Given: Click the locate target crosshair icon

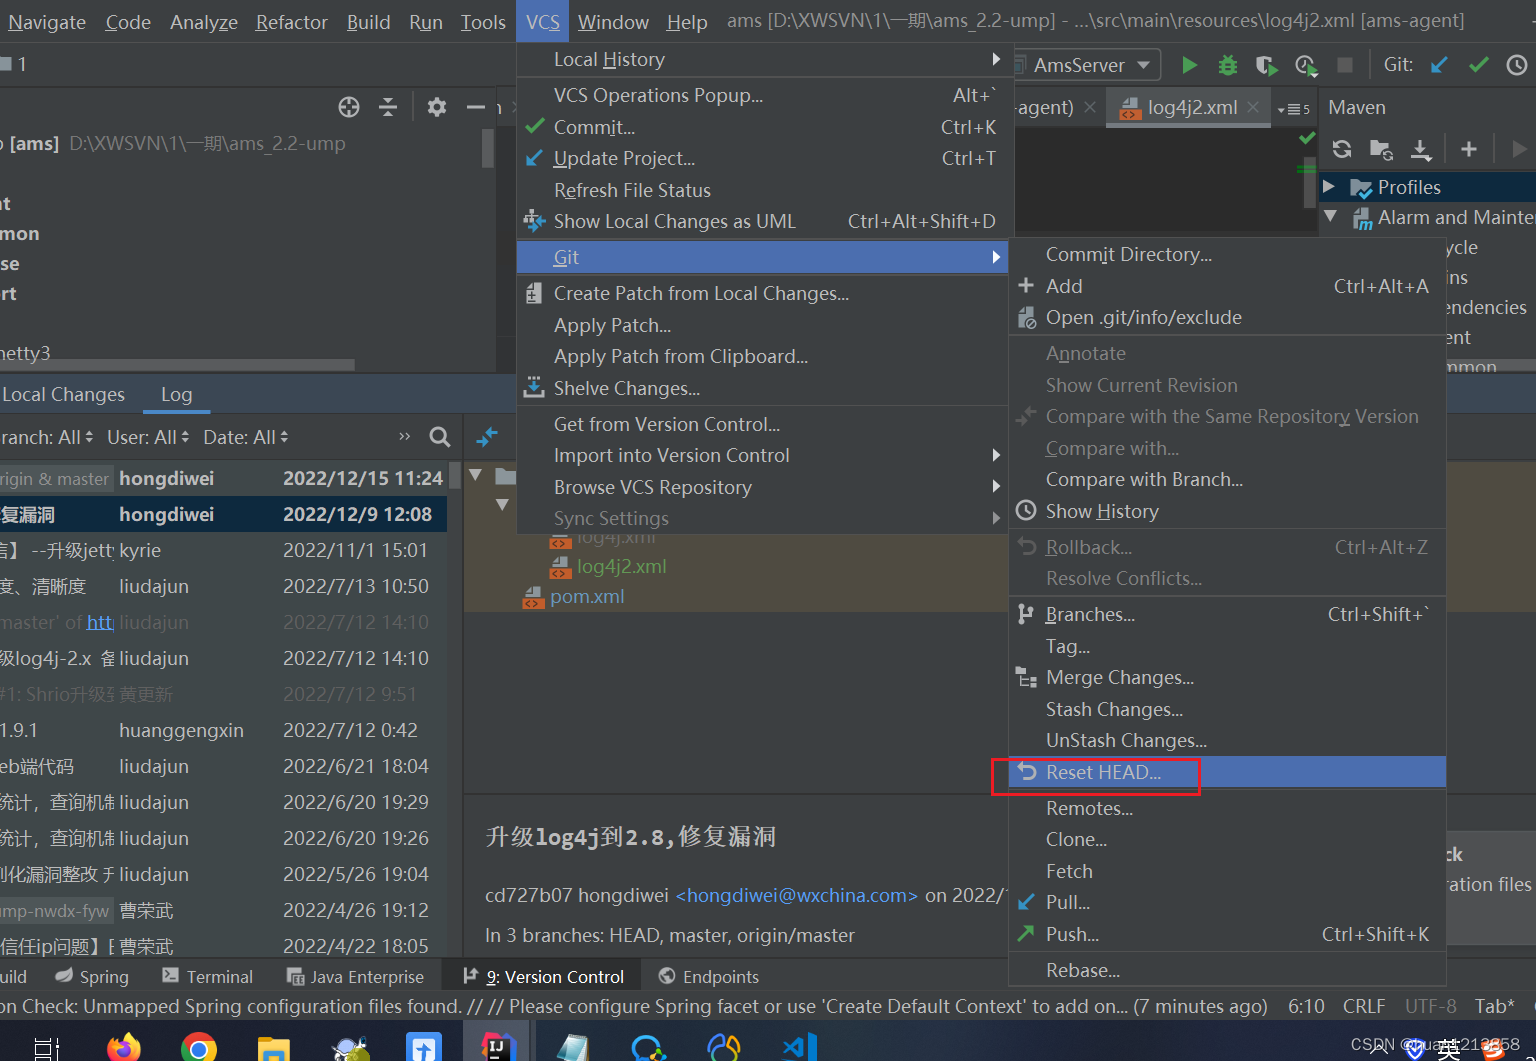Looking at the screenshot, I should (x=349, y=107).
